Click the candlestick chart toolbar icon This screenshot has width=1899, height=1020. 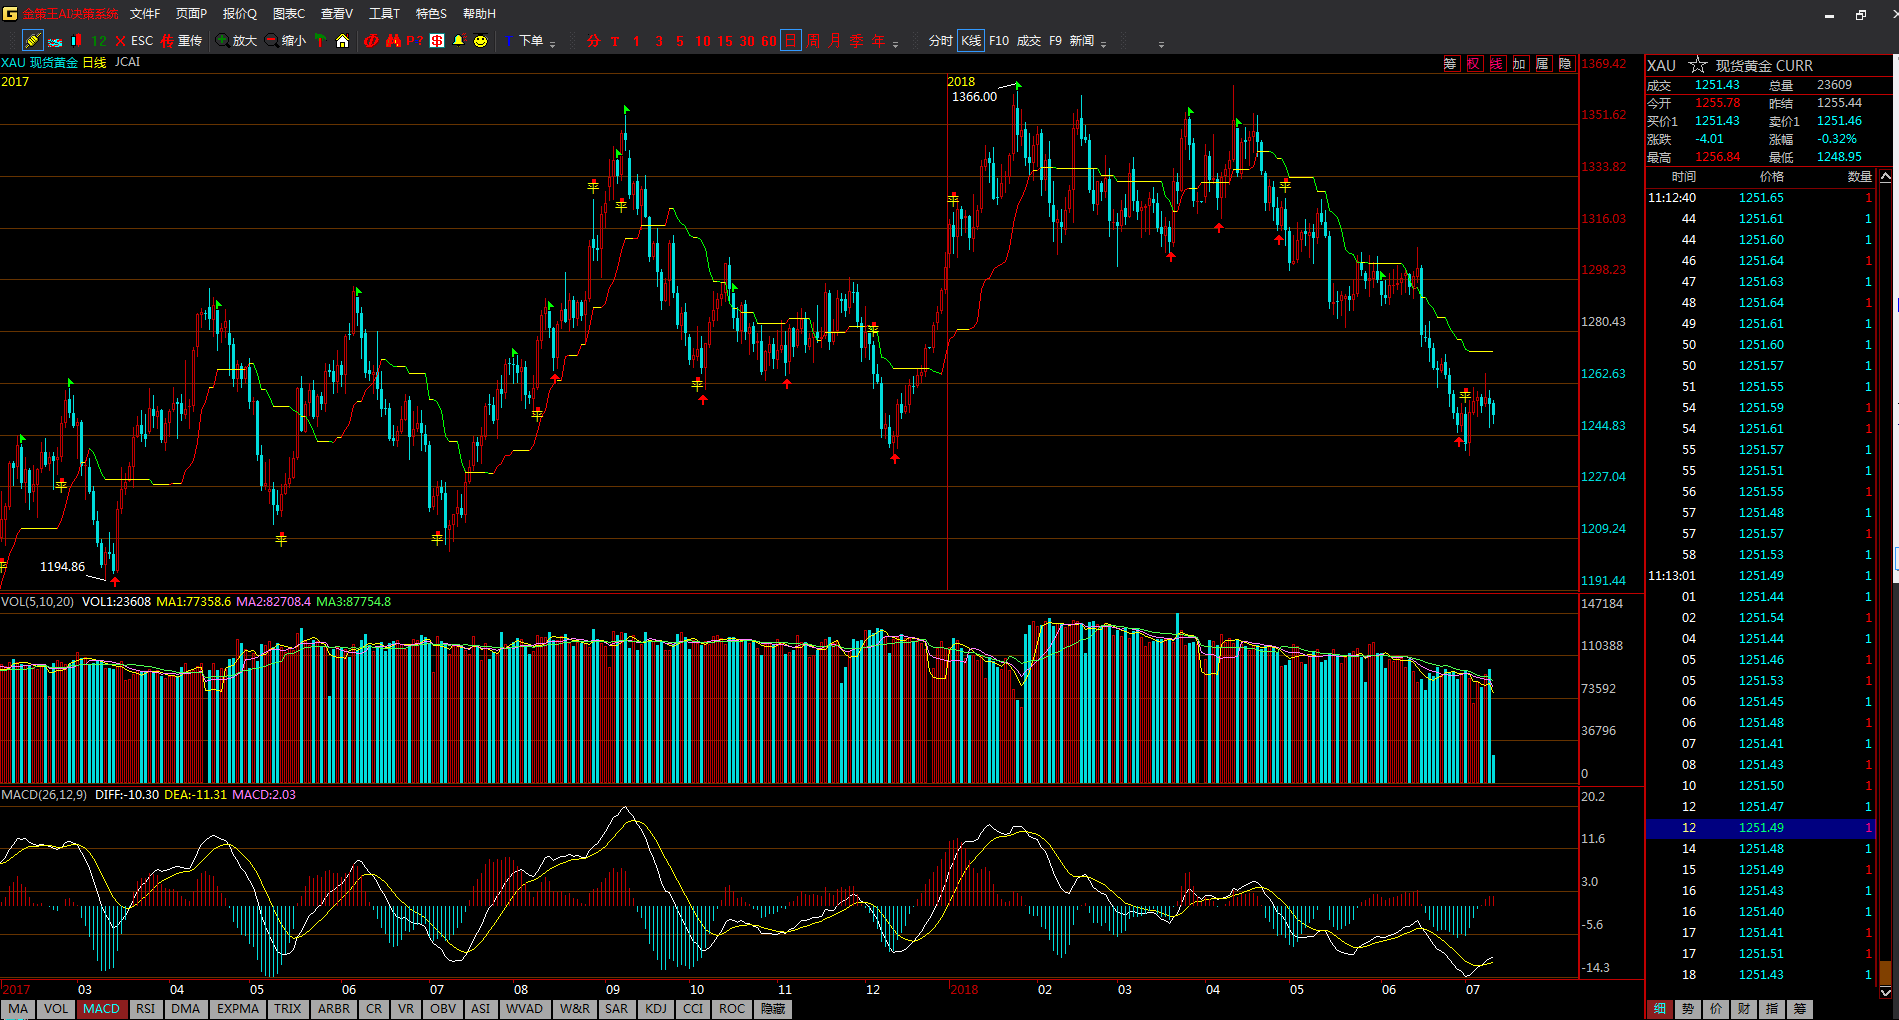point(77,41)
